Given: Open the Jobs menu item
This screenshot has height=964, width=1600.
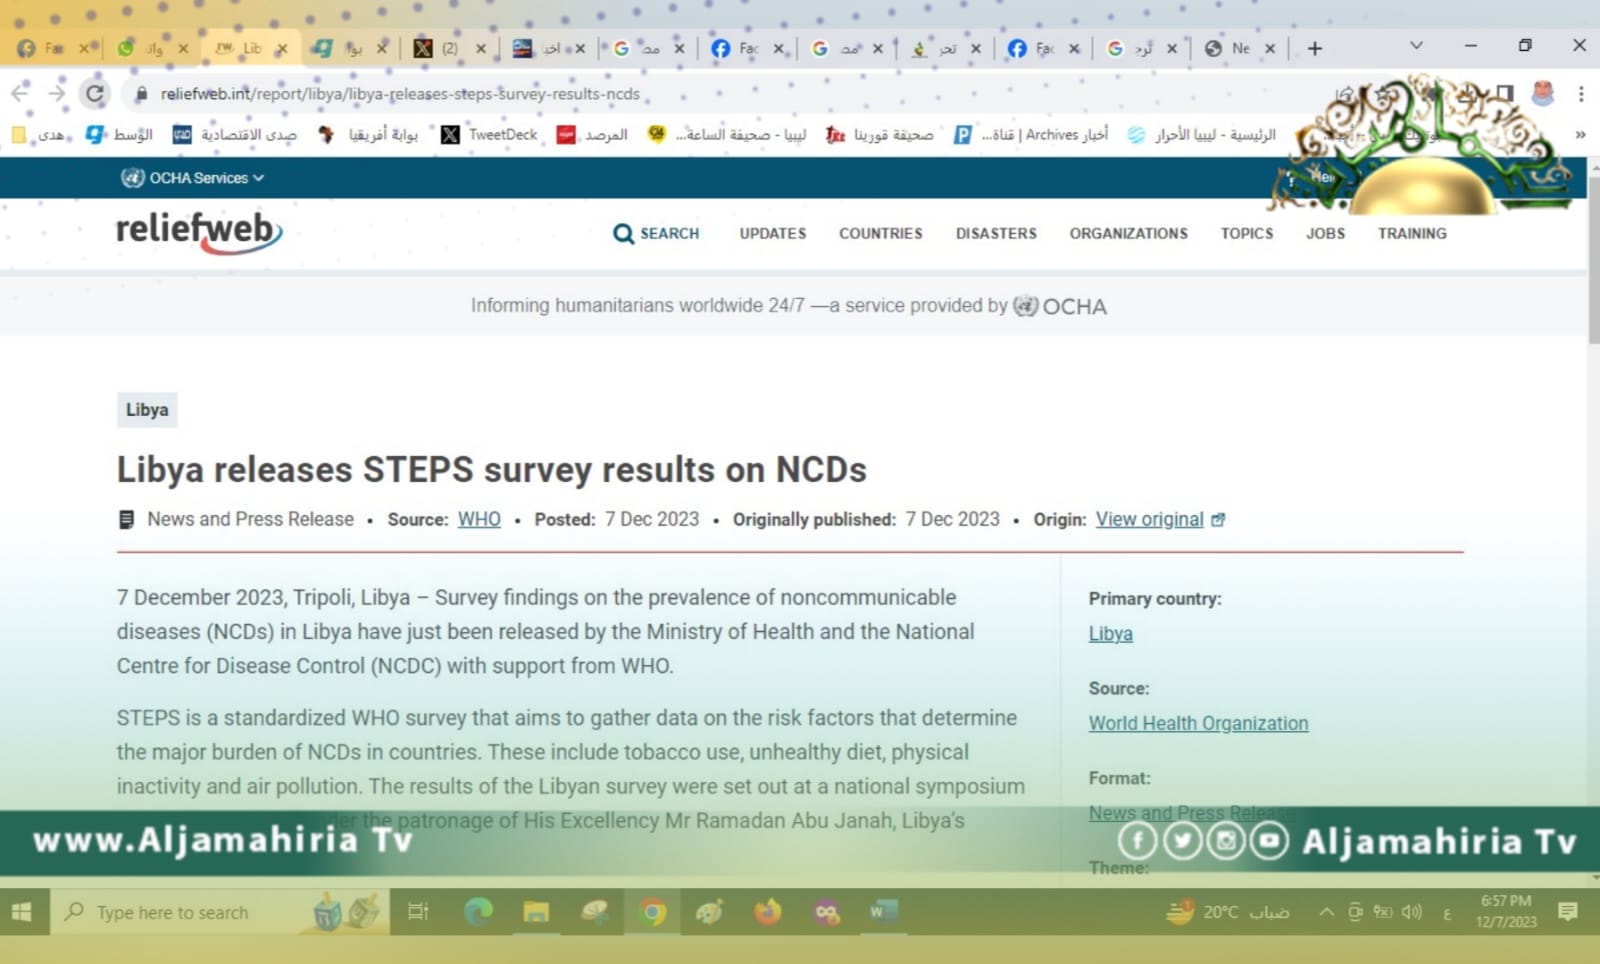Looking at the screenshot, I should click(1326, 233).
